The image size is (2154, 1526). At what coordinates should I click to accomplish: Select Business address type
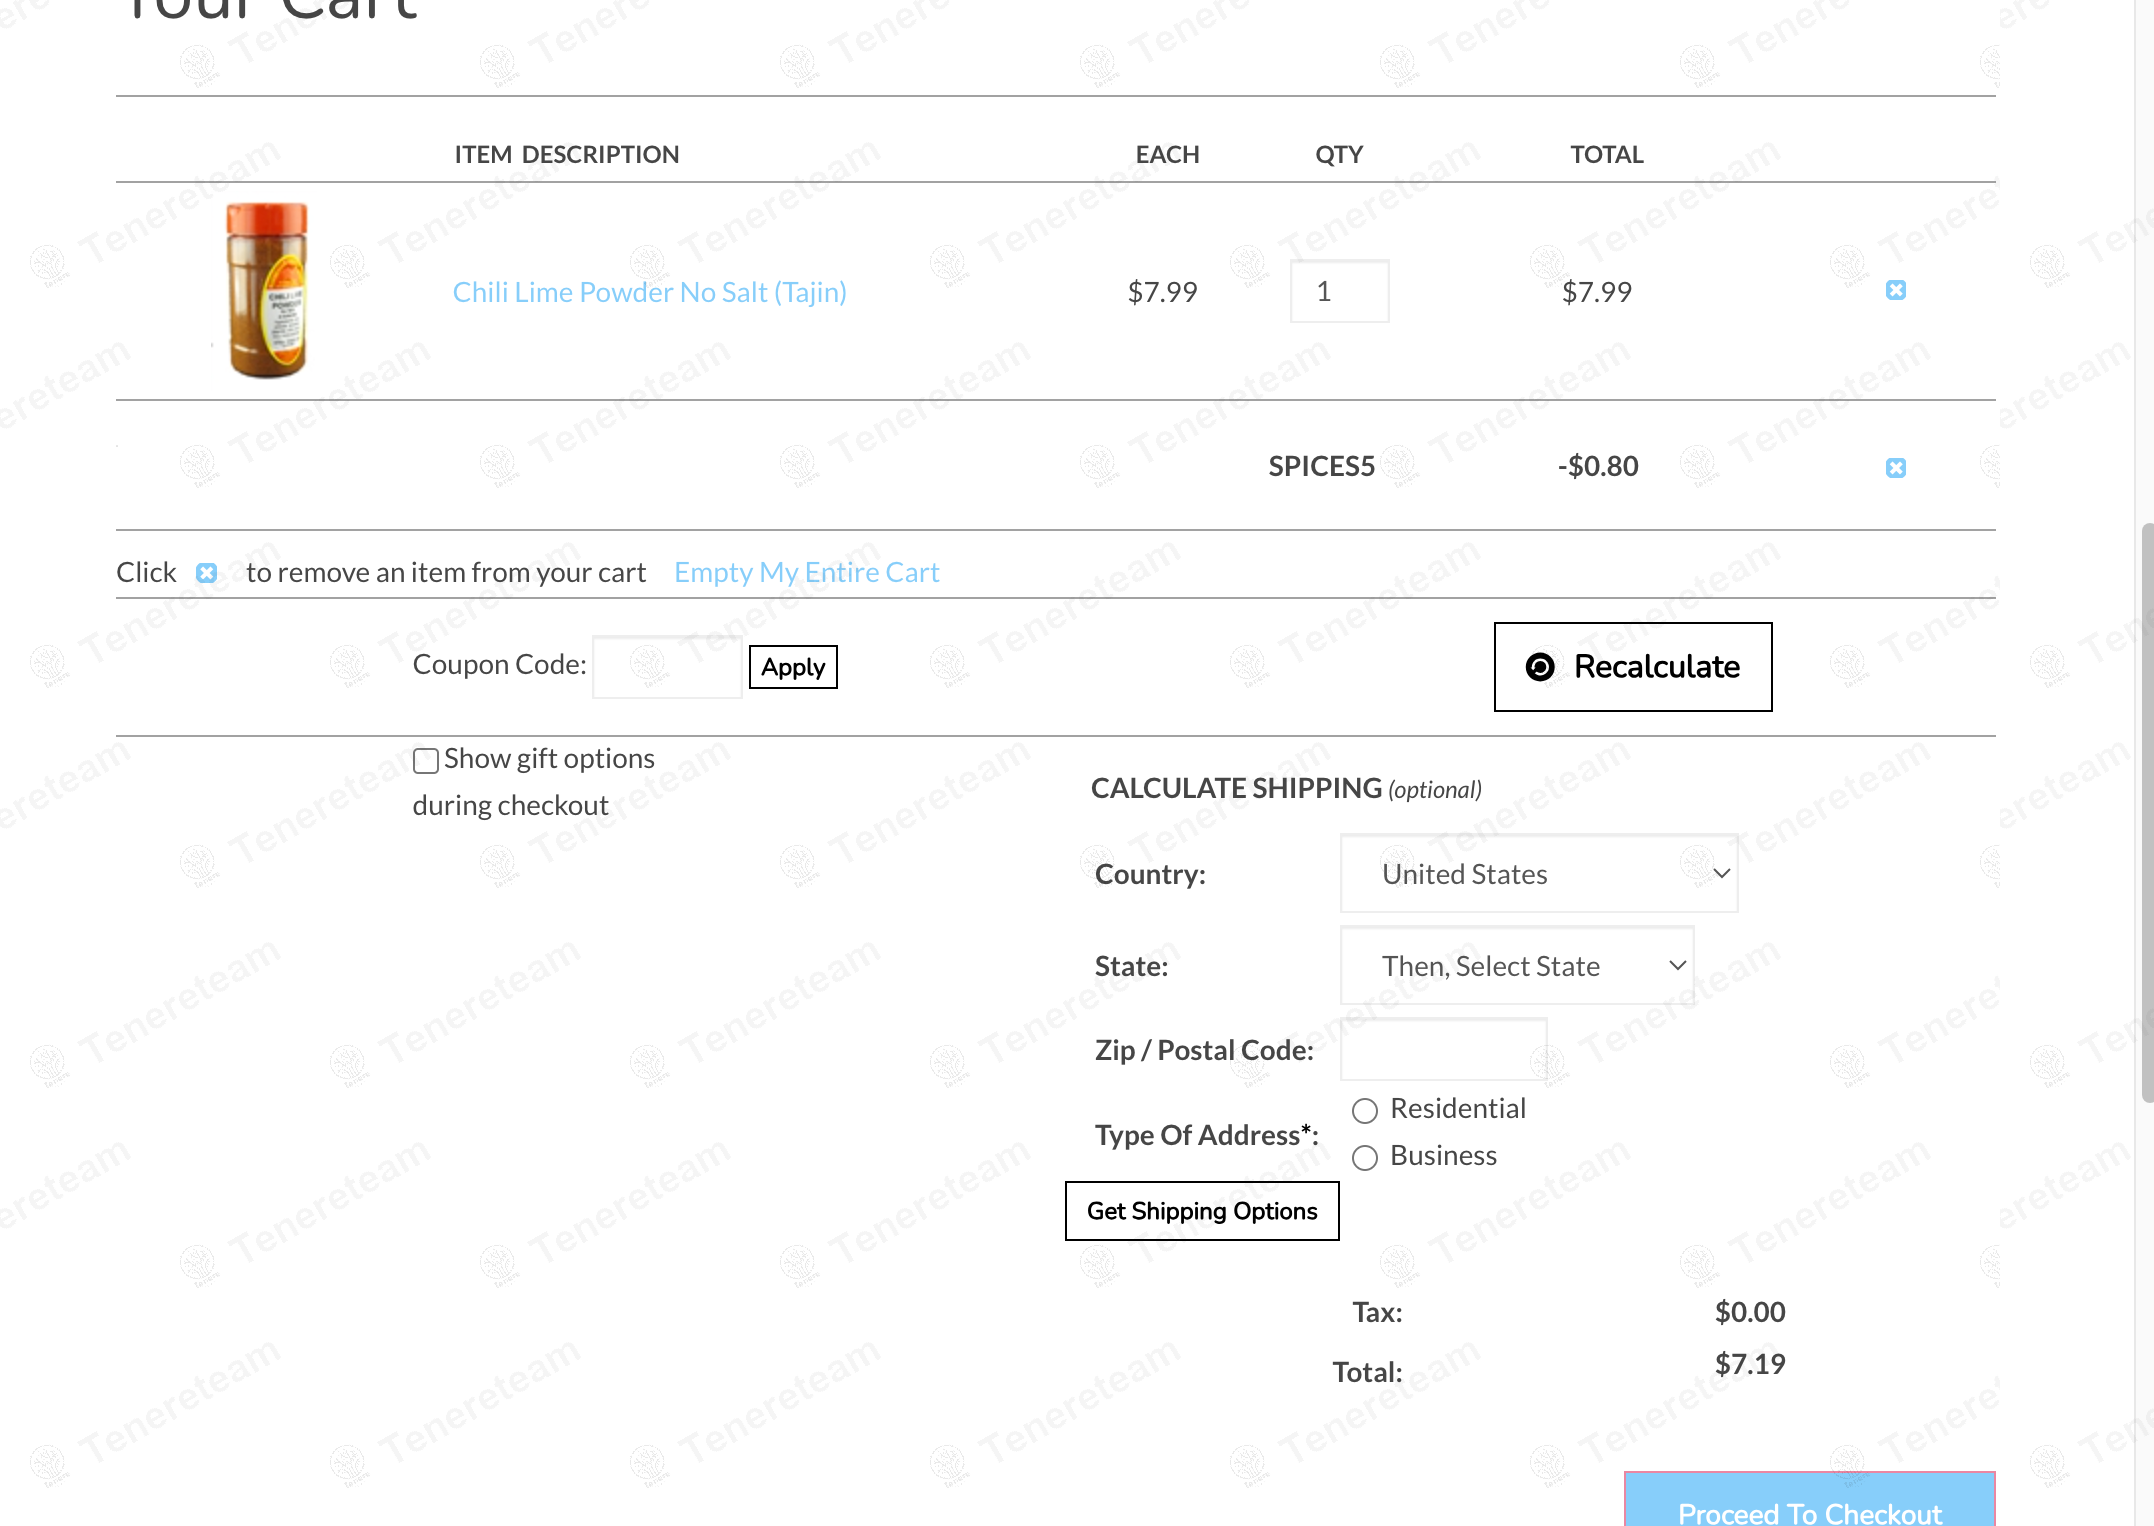click(x=1364, y=1157)
